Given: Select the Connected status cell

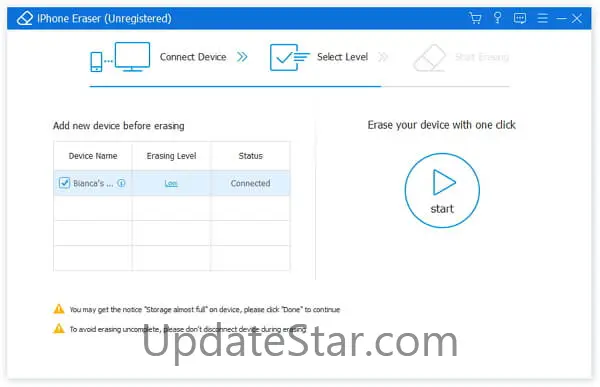Looking at the screenshot, I should [250, 183].
